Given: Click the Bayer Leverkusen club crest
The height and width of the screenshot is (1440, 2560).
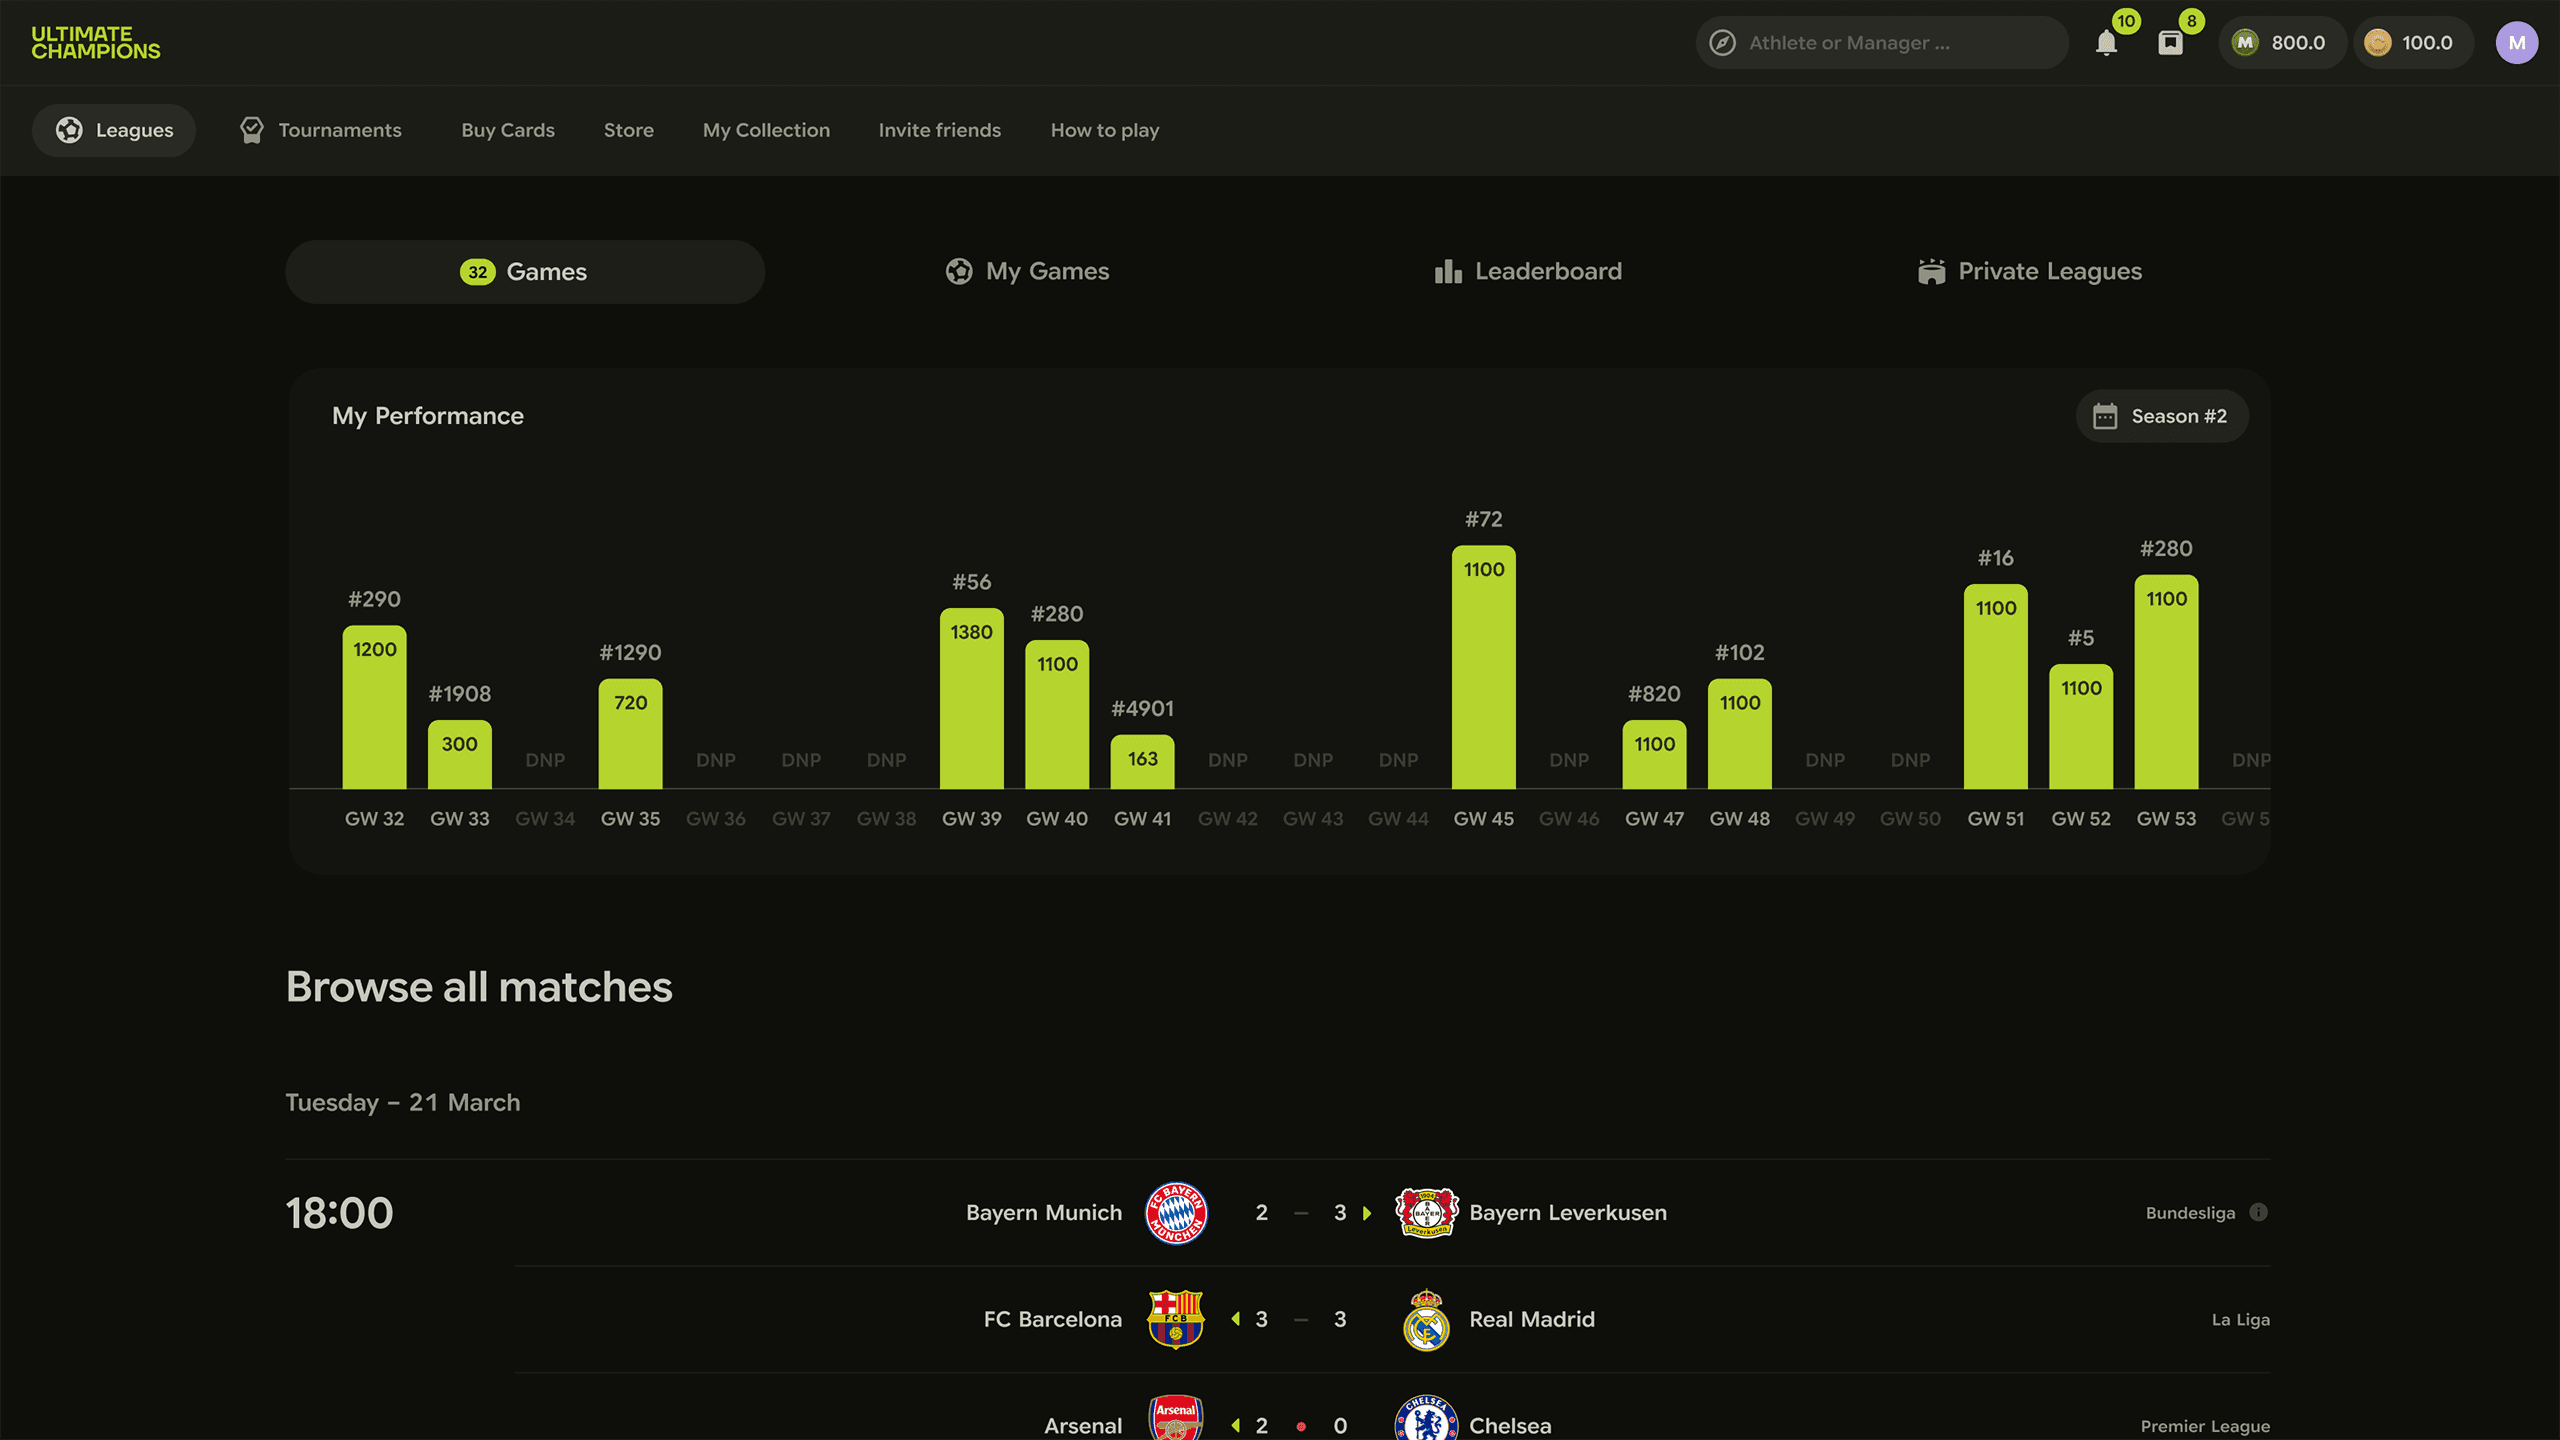Looking at the screenshot, I should tap(1426, 1213).
